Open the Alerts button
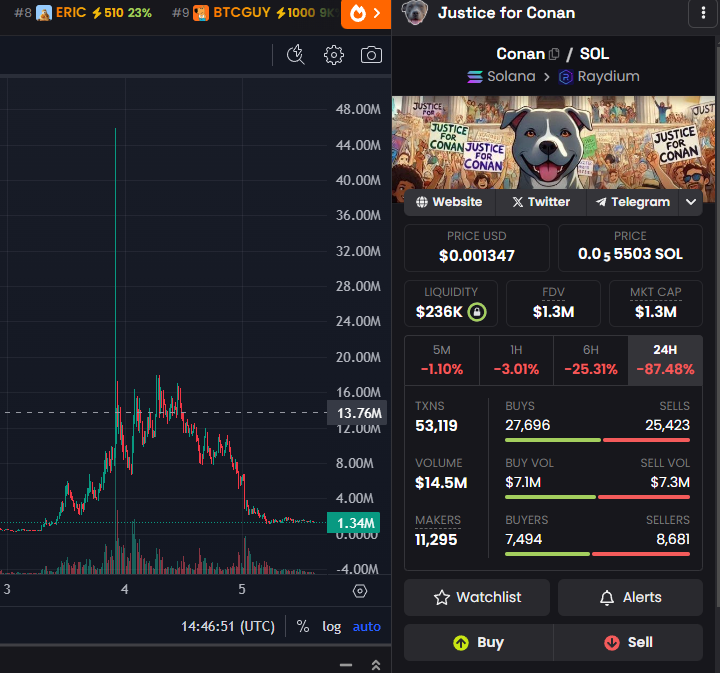 (x=630, y=597)
